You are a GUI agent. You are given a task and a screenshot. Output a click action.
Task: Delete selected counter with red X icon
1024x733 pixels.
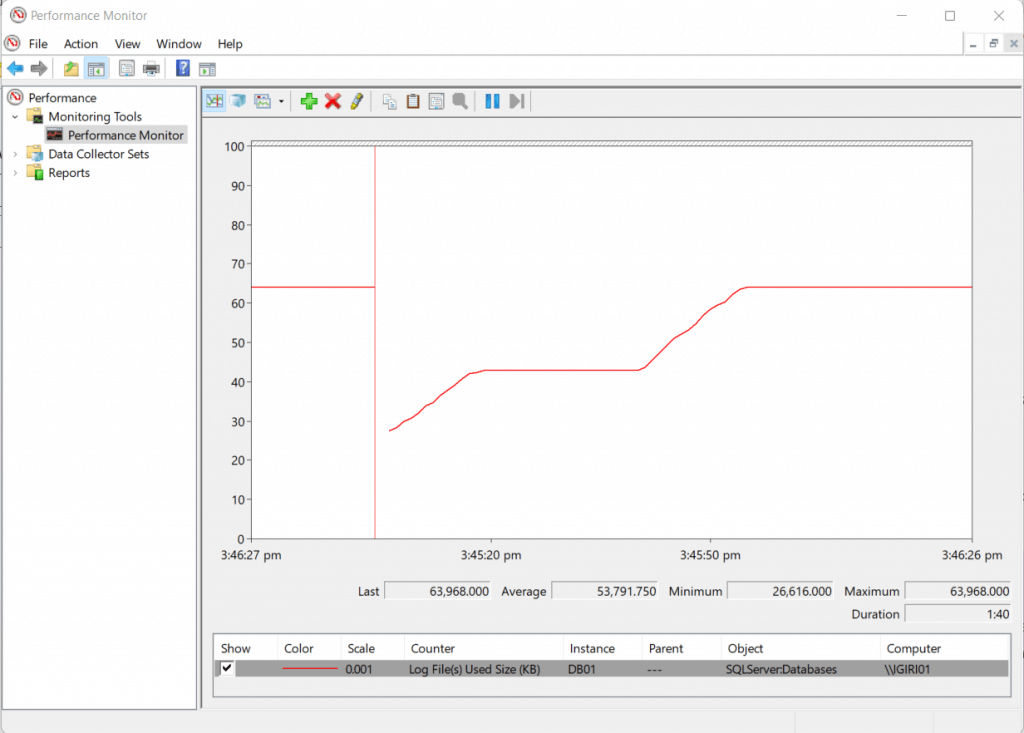click(333, 101)
